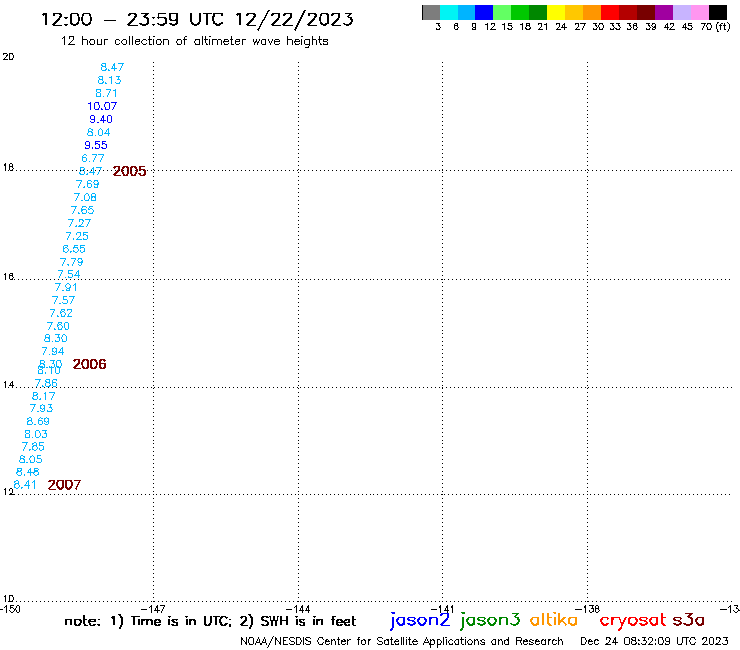The width and height of the screenshot is (740, 650).
Task: Click the longitude axis label -144
Action: 298,609
